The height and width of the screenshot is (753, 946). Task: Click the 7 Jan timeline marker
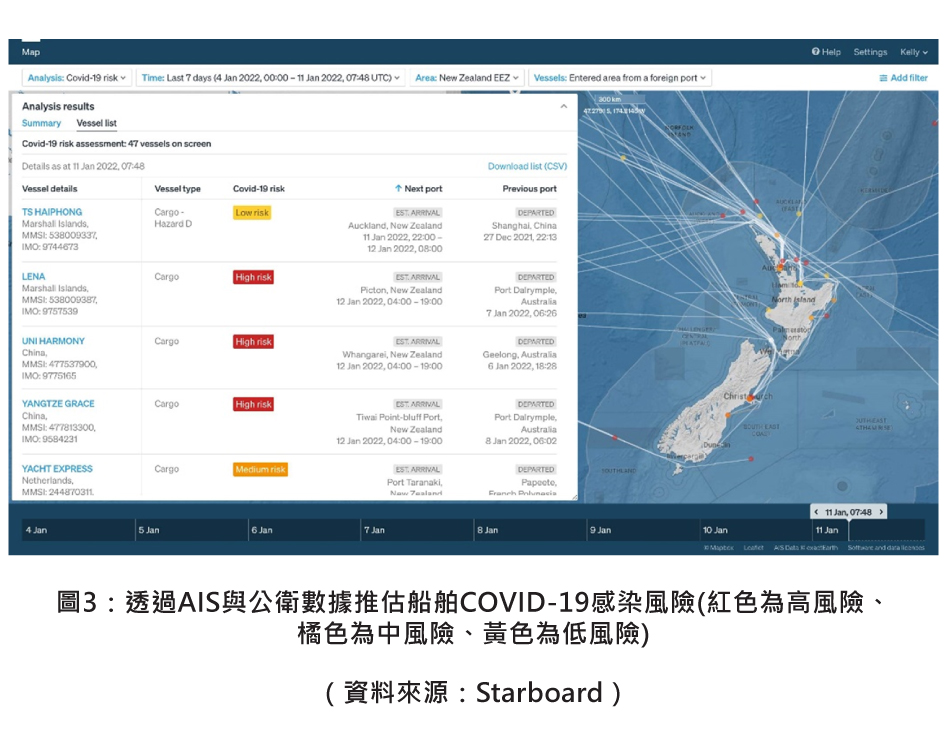(375, 530)
